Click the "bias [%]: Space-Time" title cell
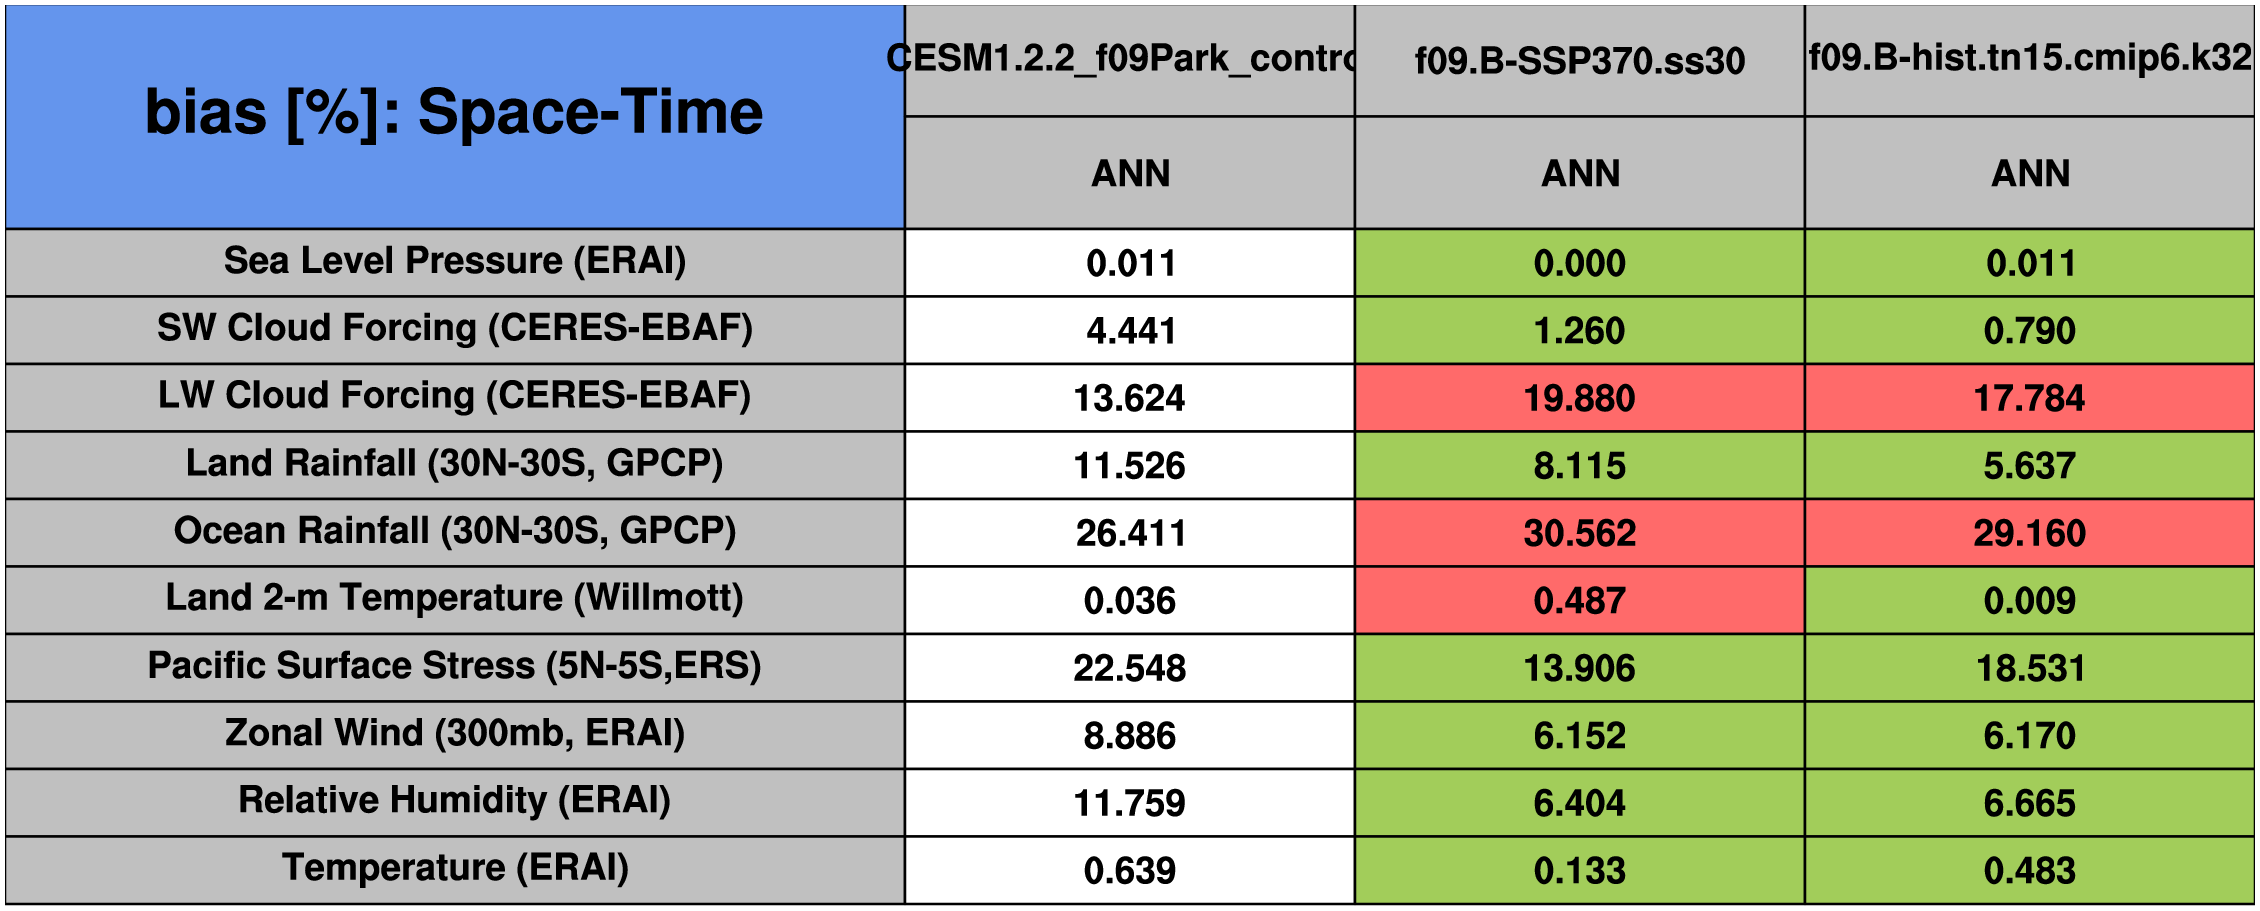This screenshot has width=2260, height=911. pyautogui.click(x=454, y=113)
